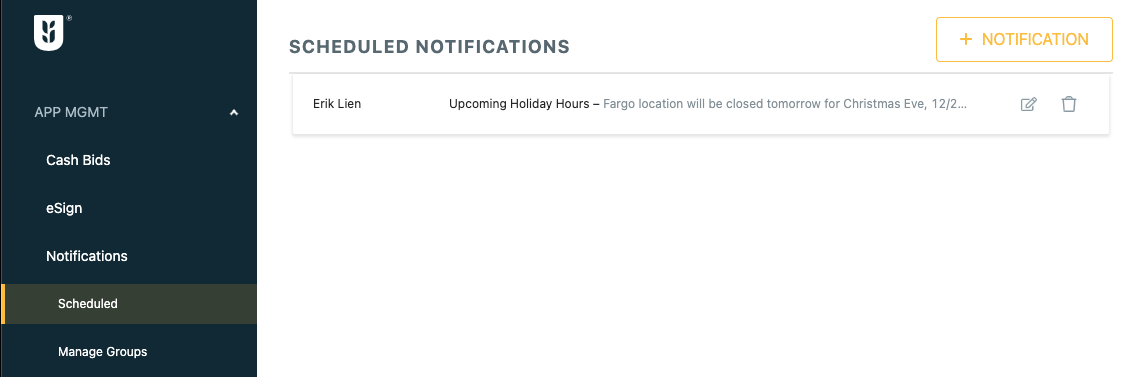Delete the Erik Lien scheduled notification
The height and width of the screenshot is (377, 1136).
pos(1069,104)
